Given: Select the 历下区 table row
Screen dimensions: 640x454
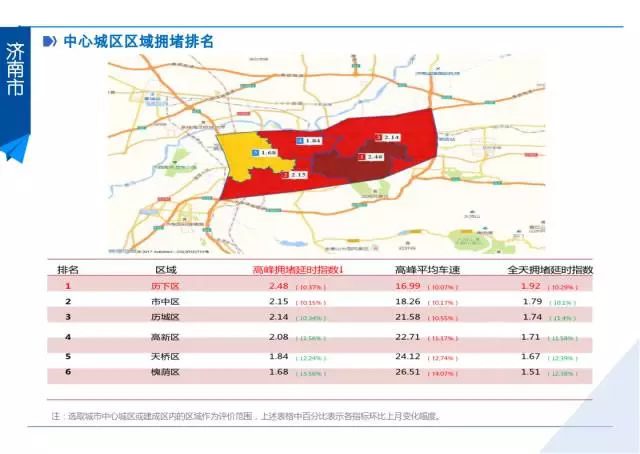Looking at the screenshot, I should click(320, 285).
